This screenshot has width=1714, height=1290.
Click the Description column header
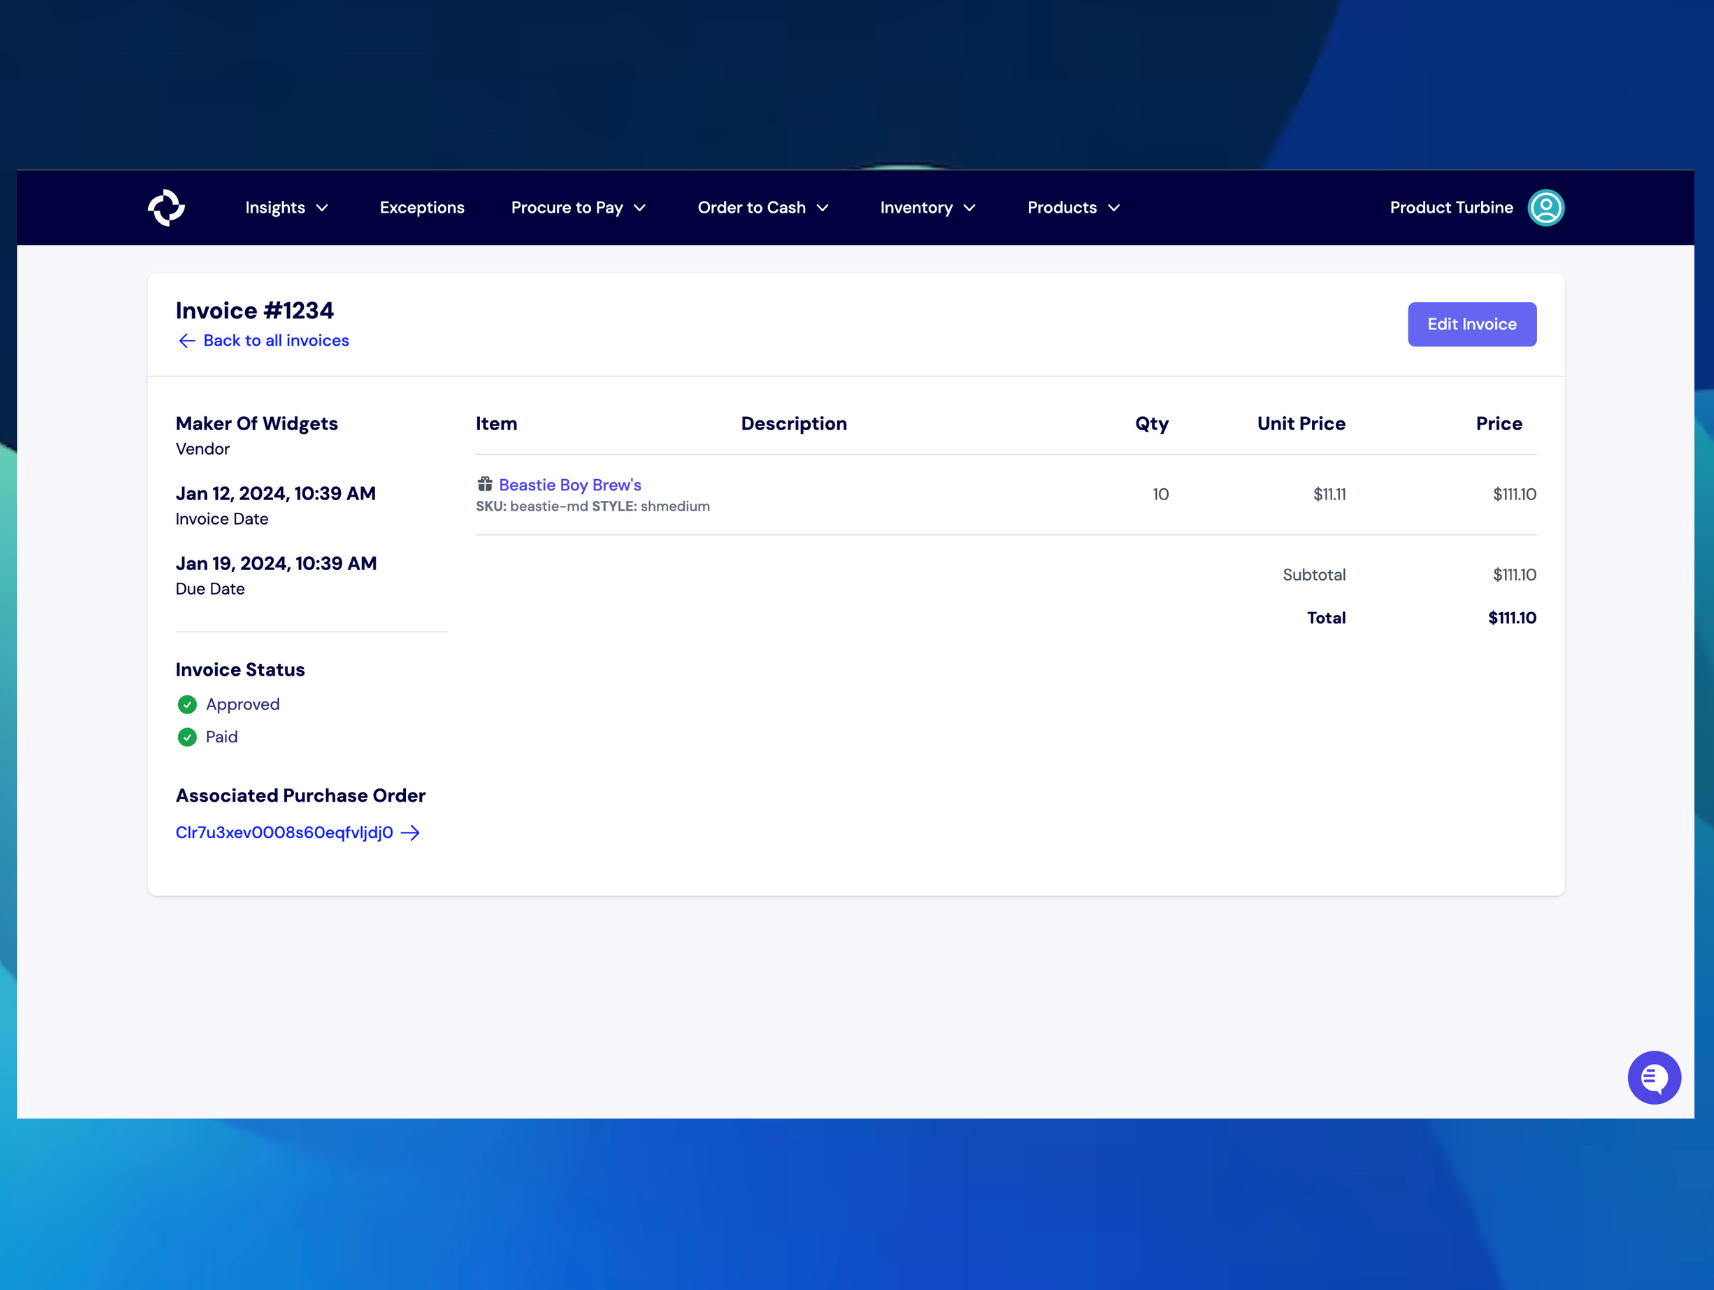[x=793, y=423]
